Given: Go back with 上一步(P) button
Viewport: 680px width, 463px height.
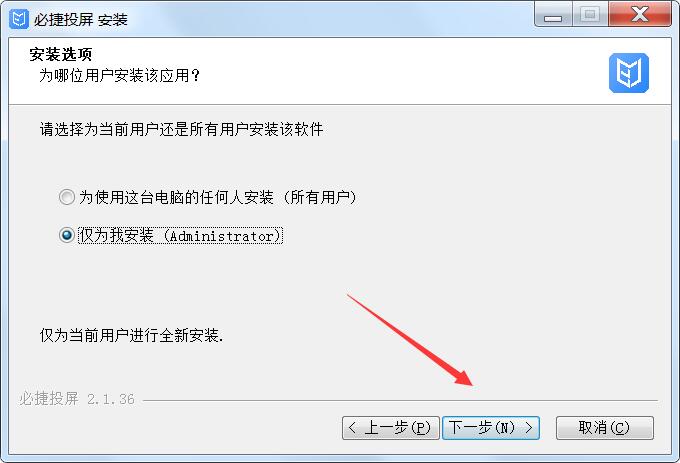Looking at the screenshot, I should 391,428.
